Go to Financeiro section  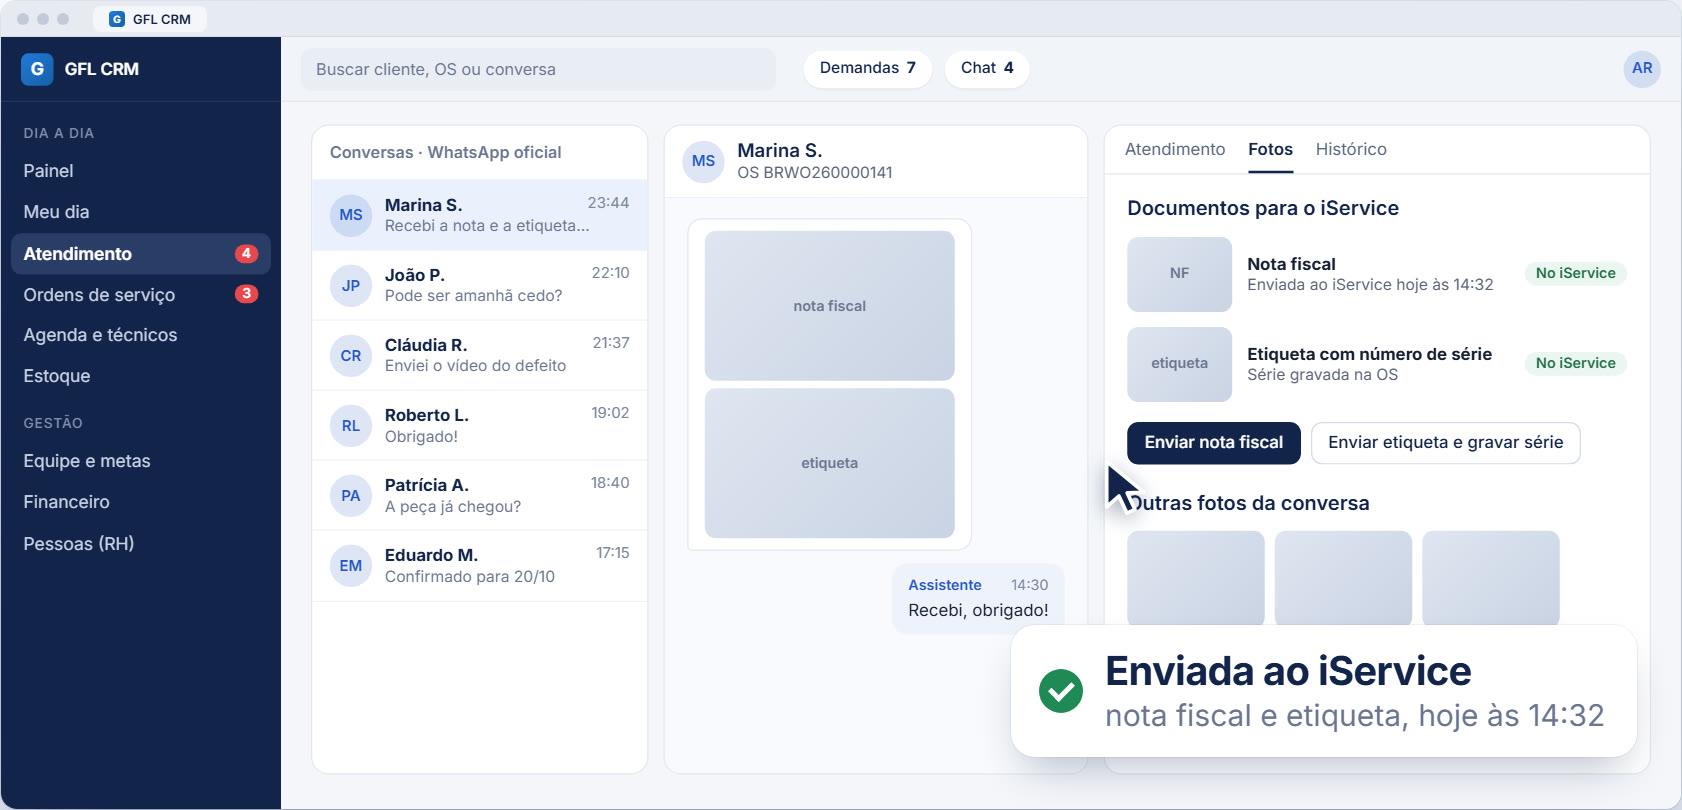click(x=141, y=502)
